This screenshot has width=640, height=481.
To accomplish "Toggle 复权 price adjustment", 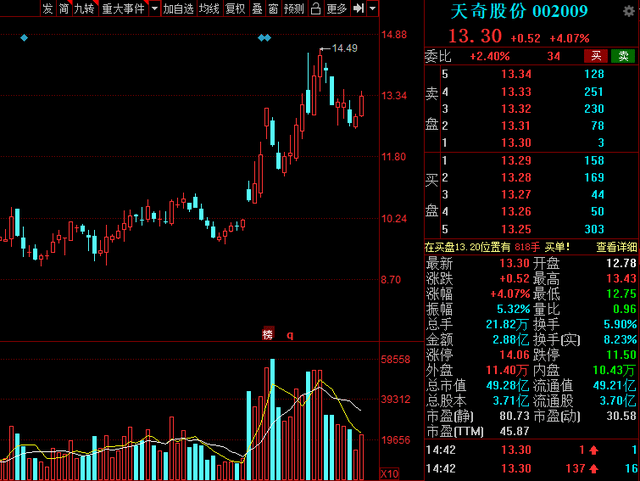I will pyautogui.click(x=236, y=8).
